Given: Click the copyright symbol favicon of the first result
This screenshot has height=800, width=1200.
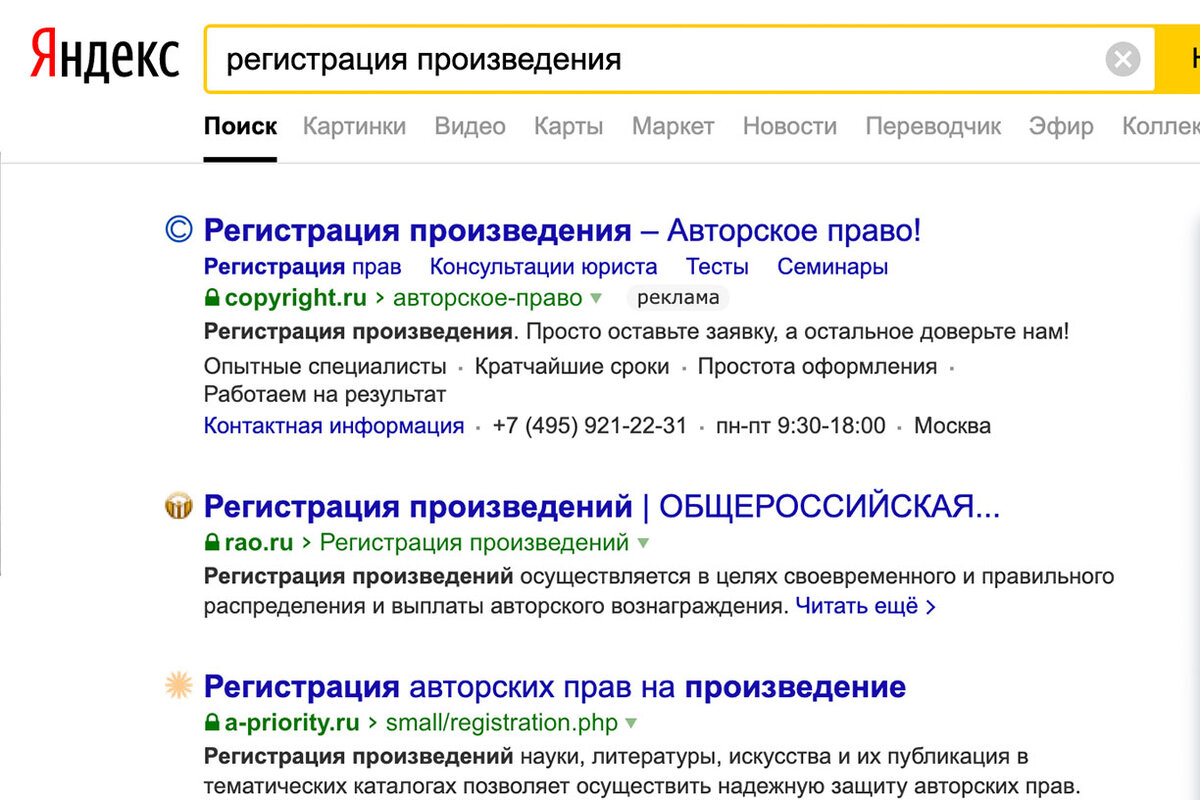Looking at the screenshot, I should (178, 229).
